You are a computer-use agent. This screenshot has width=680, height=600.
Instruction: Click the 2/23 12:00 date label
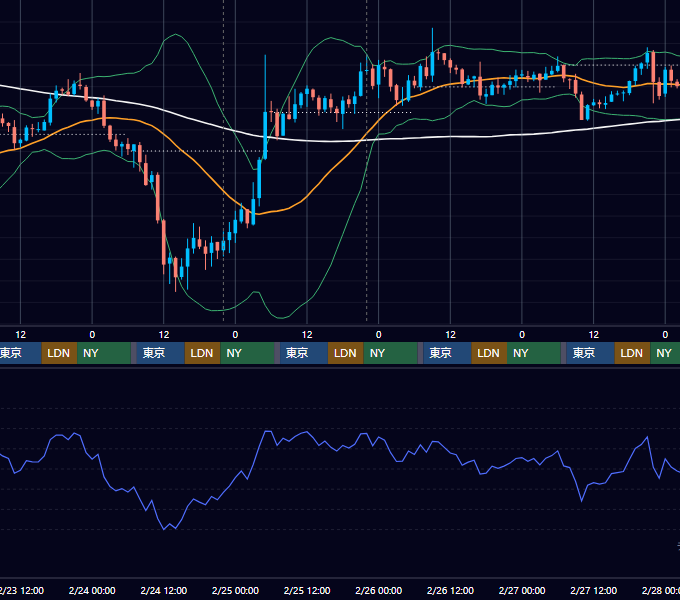pos(22,590)
